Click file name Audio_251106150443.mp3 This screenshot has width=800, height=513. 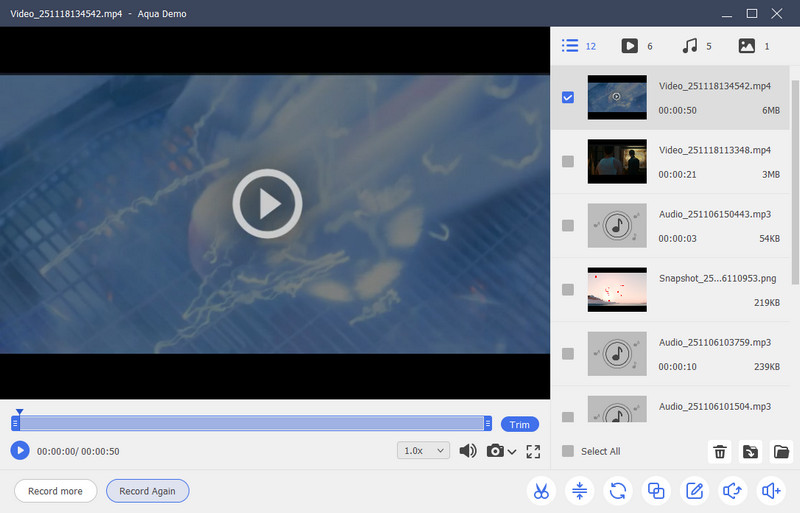tap(714, 214)
